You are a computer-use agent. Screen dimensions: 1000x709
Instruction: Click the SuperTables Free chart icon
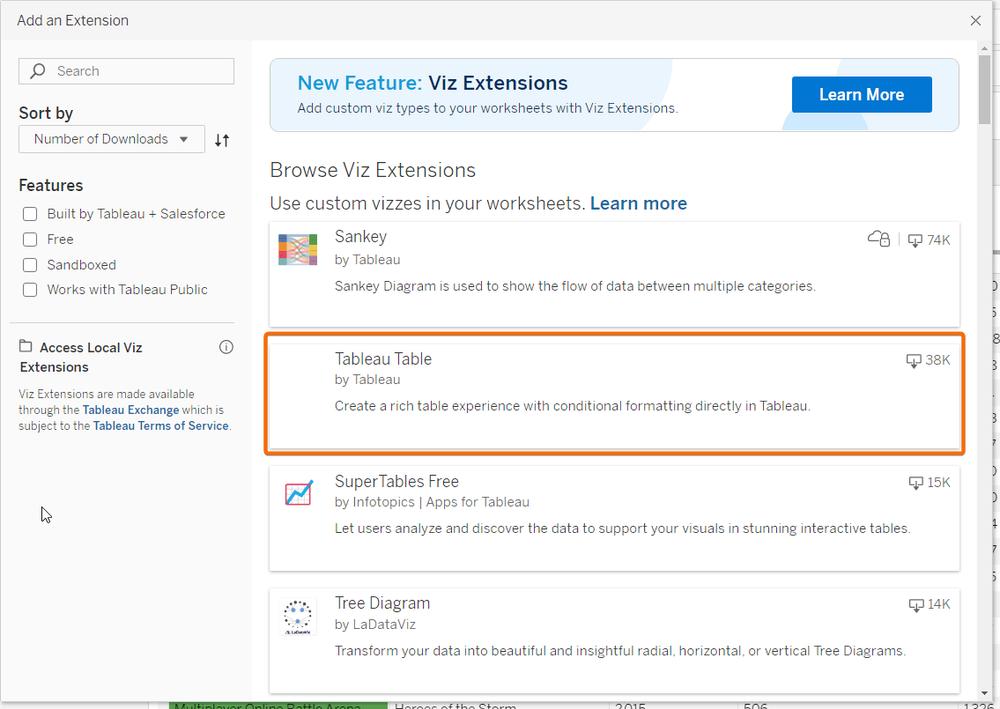(x=298, y=493)
